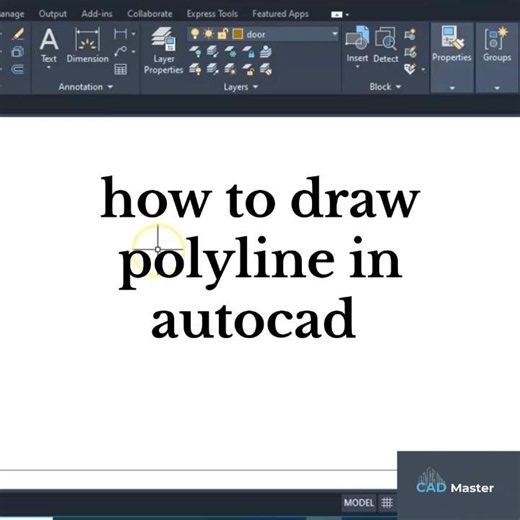Click the MODEL status bar button
This screenshot has width=520, height=520.
(359, 503)
